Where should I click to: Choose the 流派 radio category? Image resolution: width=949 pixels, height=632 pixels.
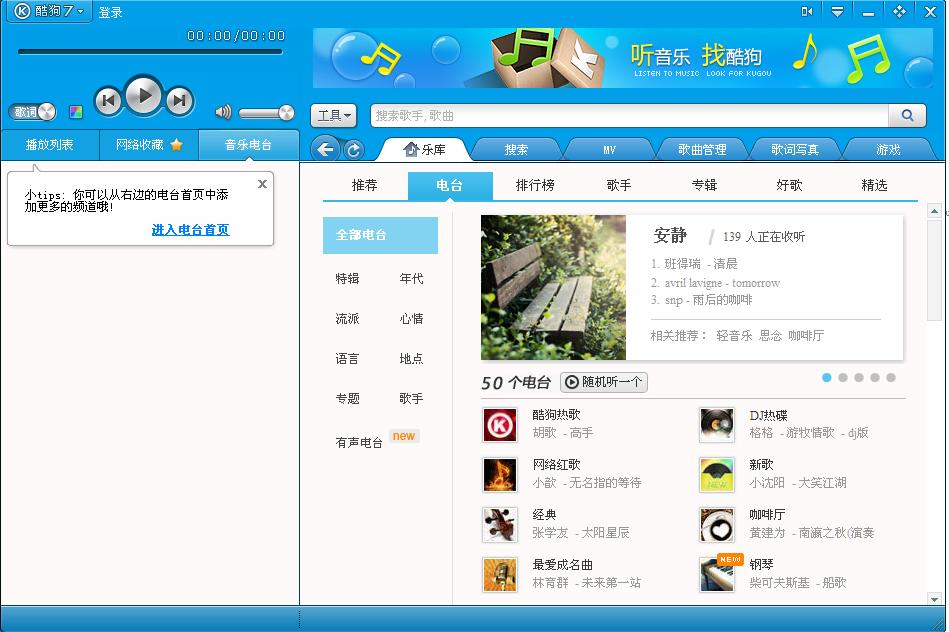pyautogui.click(x=347, y=318)
